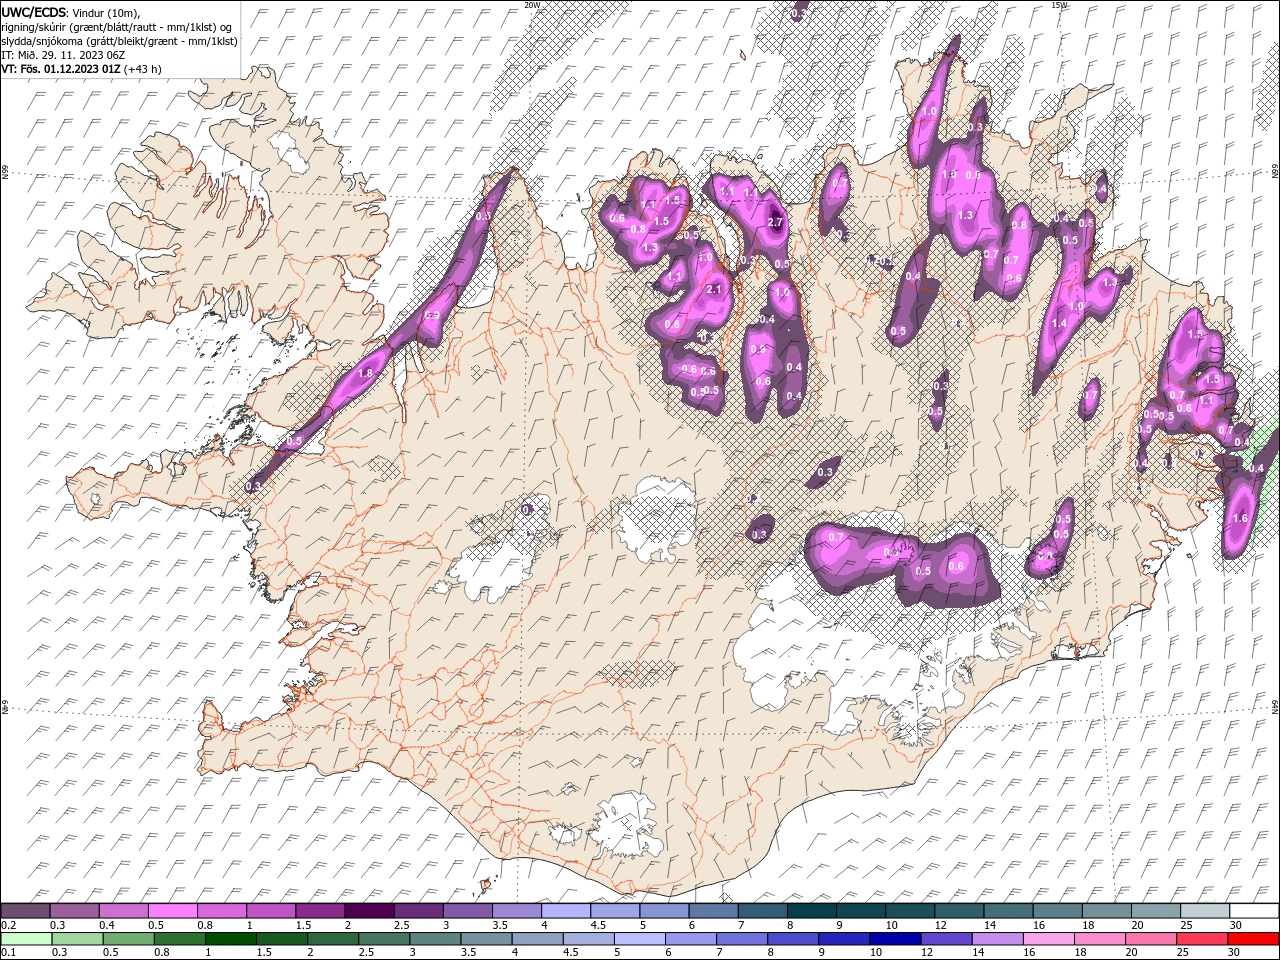This screenshot has height=960, width=1280.
Task: Click the dark purple swatch labeled 2 in upper legend row
Action: click(368, 911)
